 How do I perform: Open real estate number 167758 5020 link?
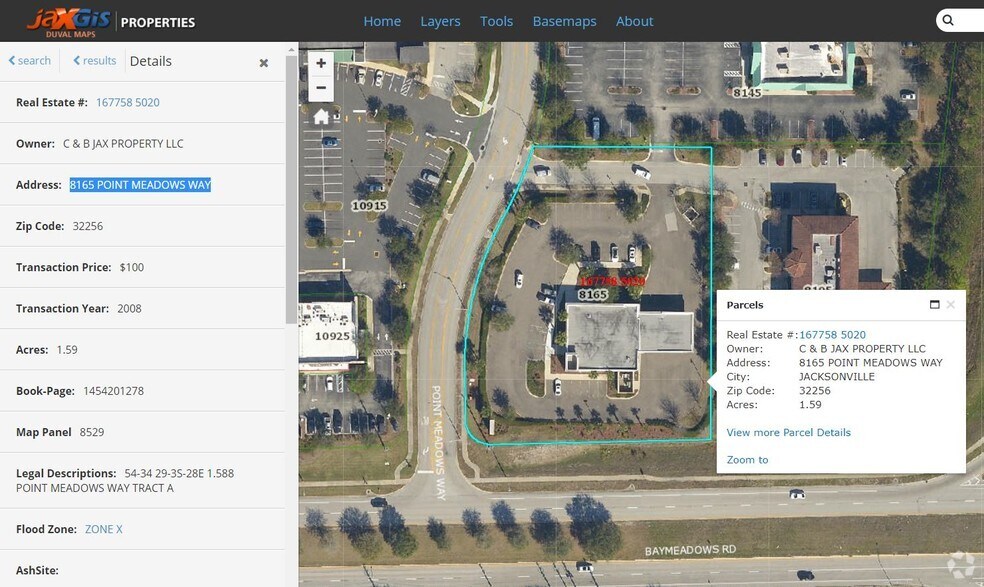[x=127, y=102]
